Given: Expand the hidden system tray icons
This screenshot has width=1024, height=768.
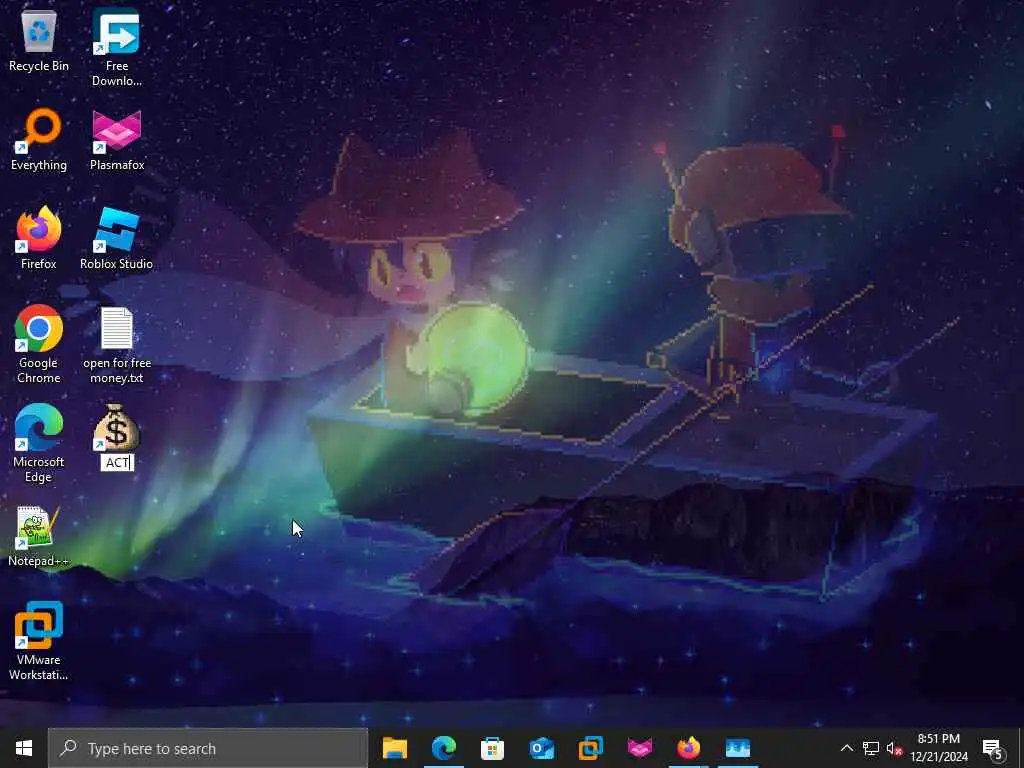Looking at the screenshot, I should pos(846,748).
